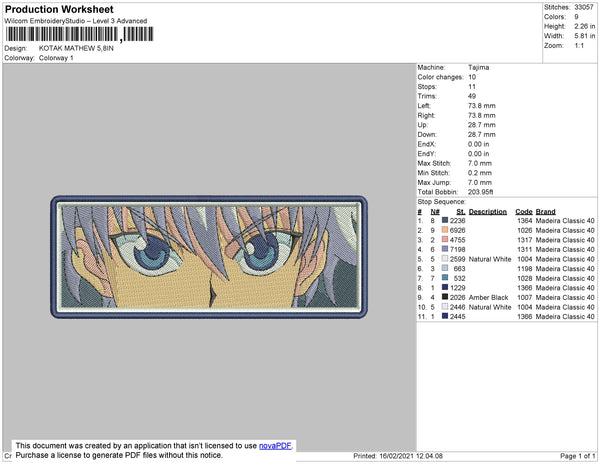
Task: Click the 'Stop Sequence:' label
Action: pyautogui.click(x=441, y=202)
